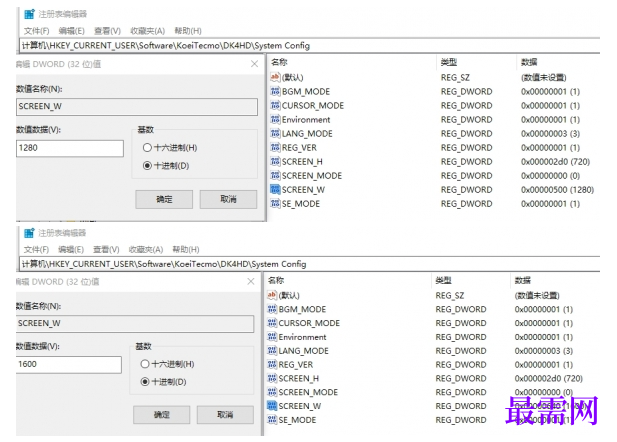
Task: Click LANG_MODE value icon in upper registry window
Action: (x=275, y=133)
